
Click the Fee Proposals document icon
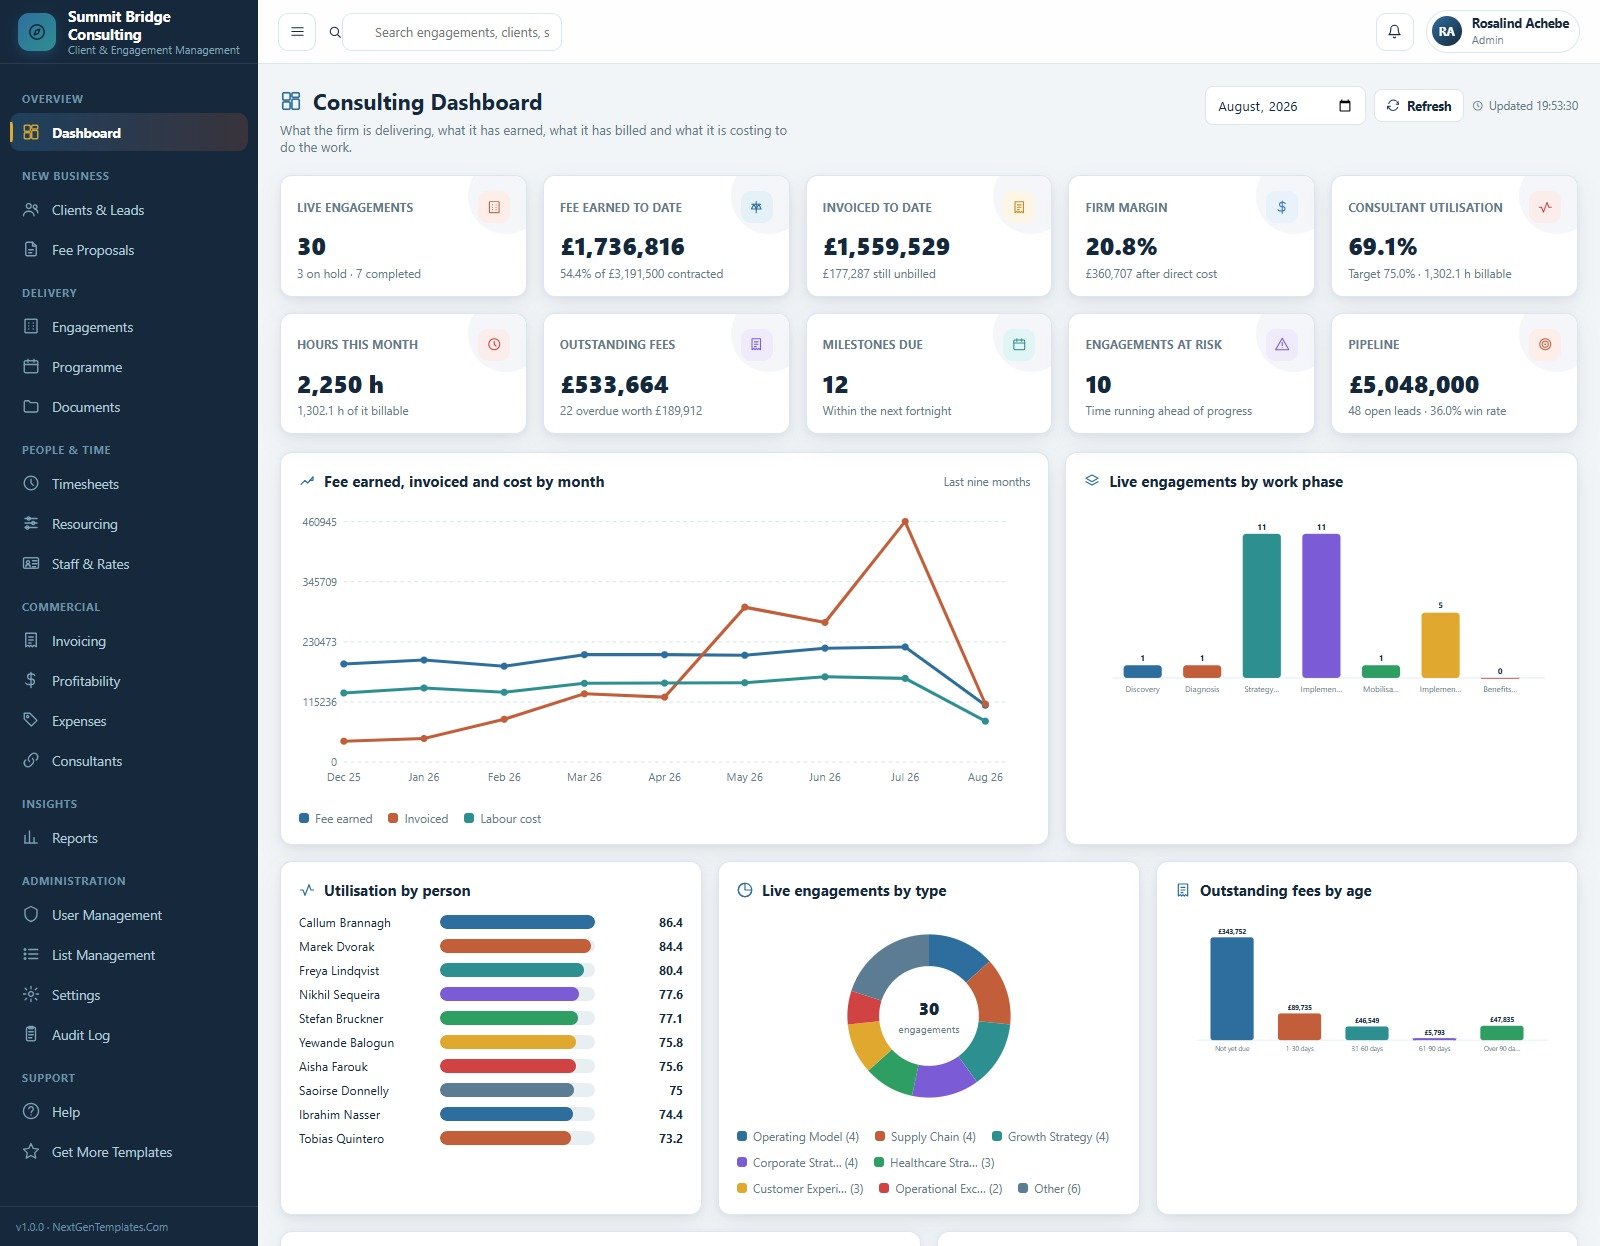coord(31,250)
